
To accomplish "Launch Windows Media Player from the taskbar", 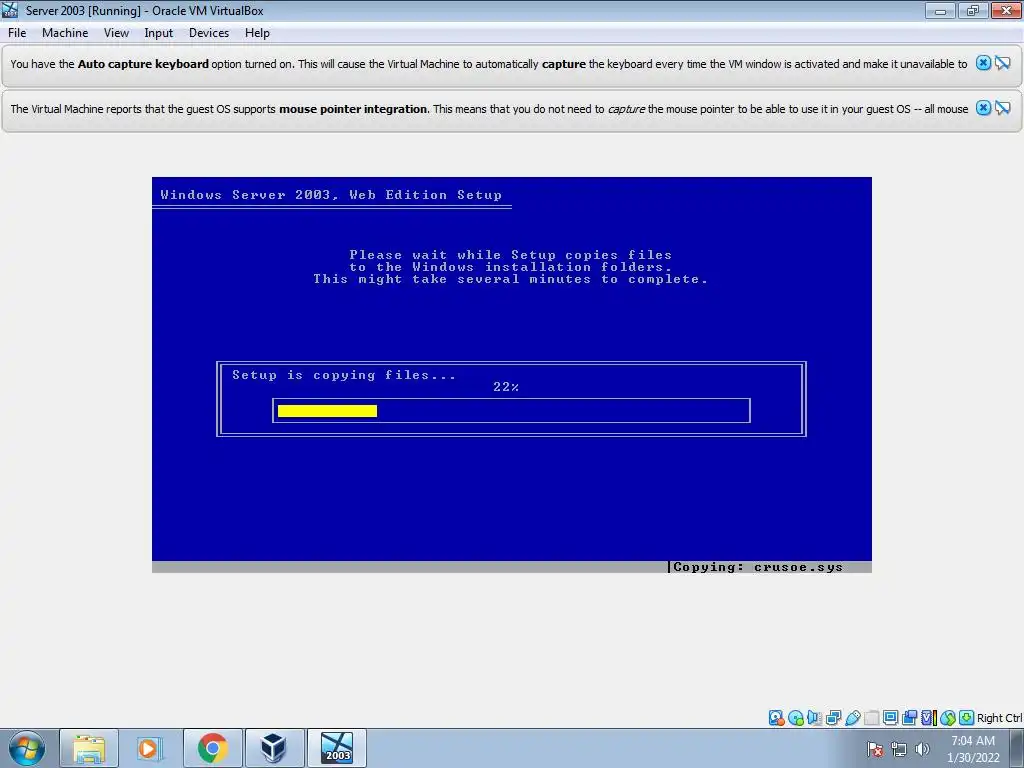I will coord(150,748).
